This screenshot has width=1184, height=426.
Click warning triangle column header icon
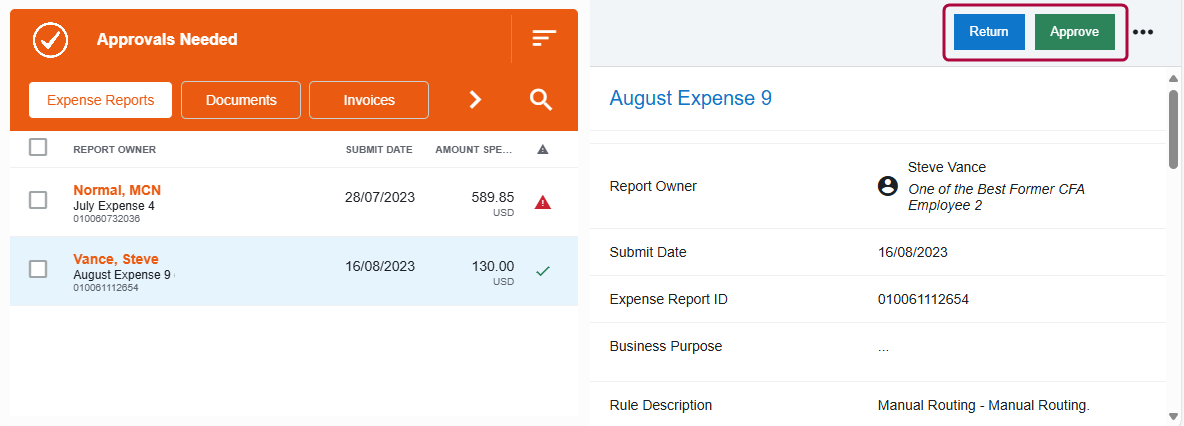tap(542, 150)
